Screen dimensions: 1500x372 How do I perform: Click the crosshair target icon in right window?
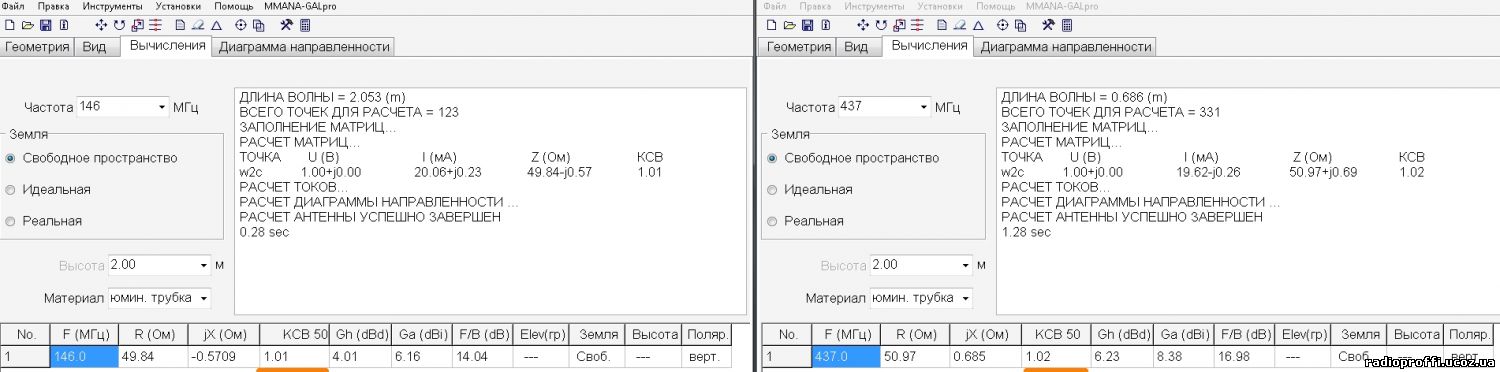[x=1003, y=25]
